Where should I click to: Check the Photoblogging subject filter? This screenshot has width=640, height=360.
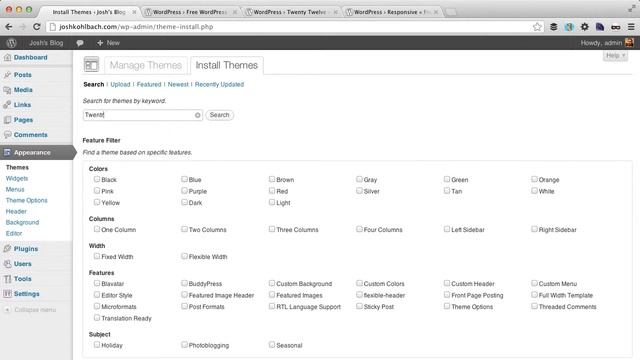tap(184, 345)
